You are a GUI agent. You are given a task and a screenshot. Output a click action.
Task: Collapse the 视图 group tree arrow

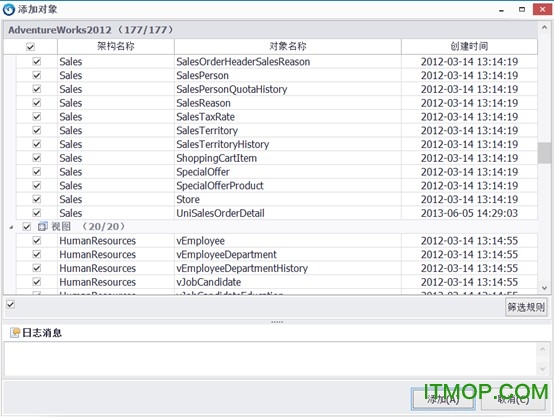coord(11,227)
